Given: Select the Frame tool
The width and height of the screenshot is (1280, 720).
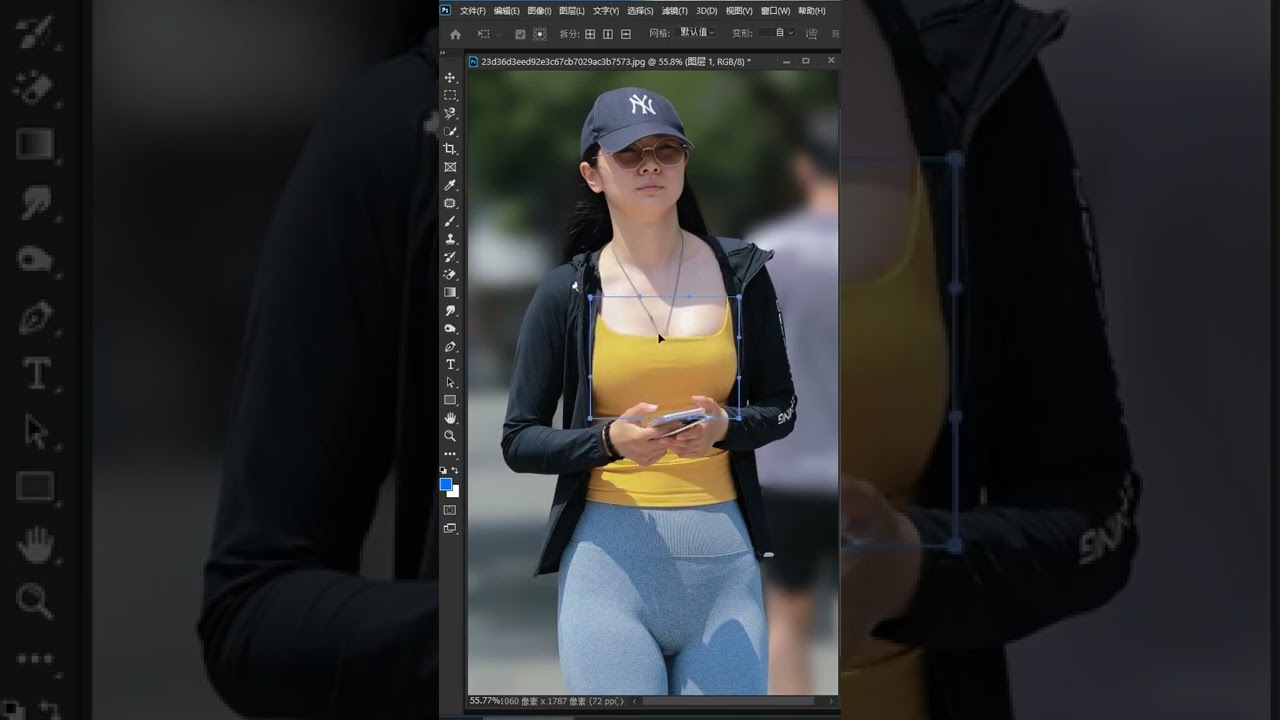Looking at the screenshot, I should (450, 167).
